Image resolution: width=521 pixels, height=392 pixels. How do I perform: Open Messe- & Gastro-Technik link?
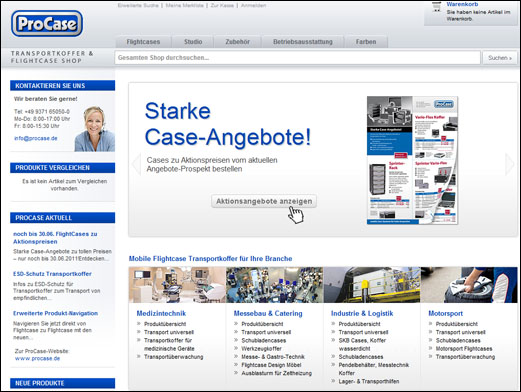273,357
